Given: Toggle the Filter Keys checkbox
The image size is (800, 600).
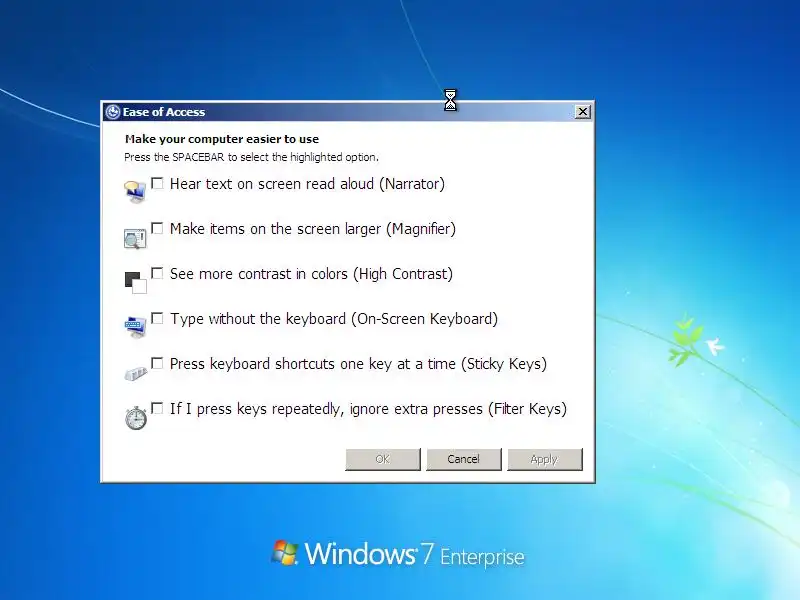Looking at the screenshot, I should point(157,408).
